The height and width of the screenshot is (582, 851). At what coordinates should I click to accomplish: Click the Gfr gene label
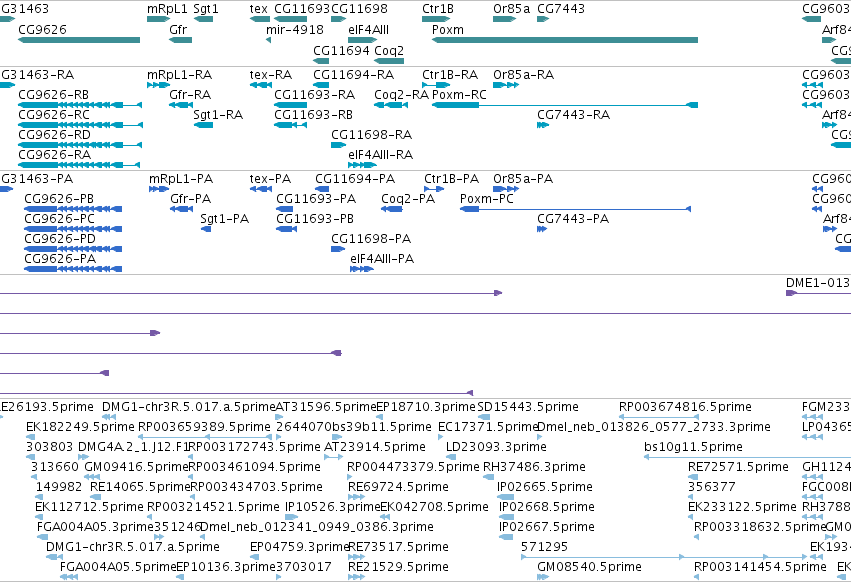point(178,29)
